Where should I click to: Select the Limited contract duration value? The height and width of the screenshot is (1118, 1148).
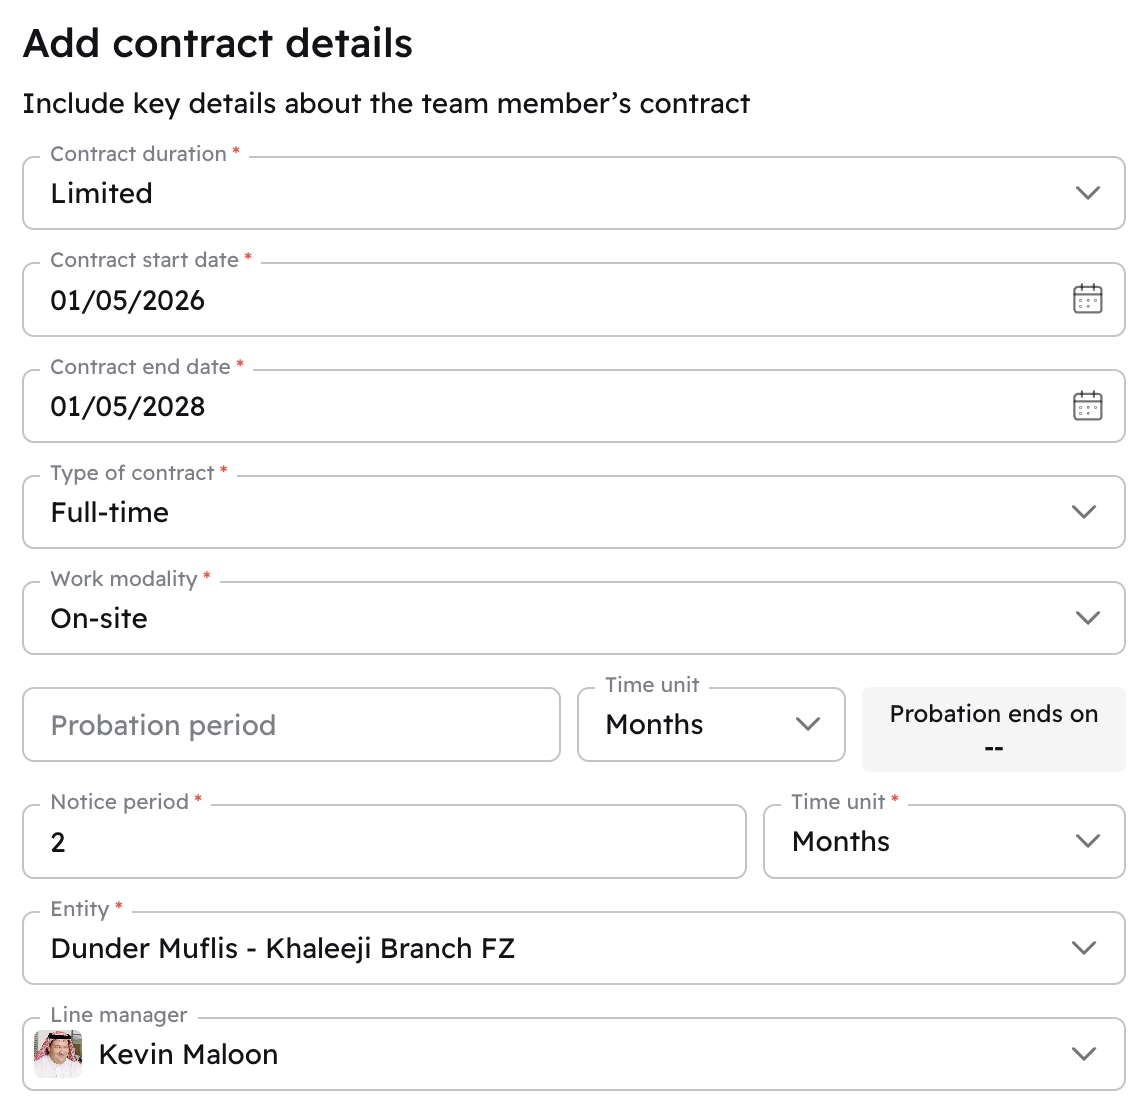pos(102,194)
